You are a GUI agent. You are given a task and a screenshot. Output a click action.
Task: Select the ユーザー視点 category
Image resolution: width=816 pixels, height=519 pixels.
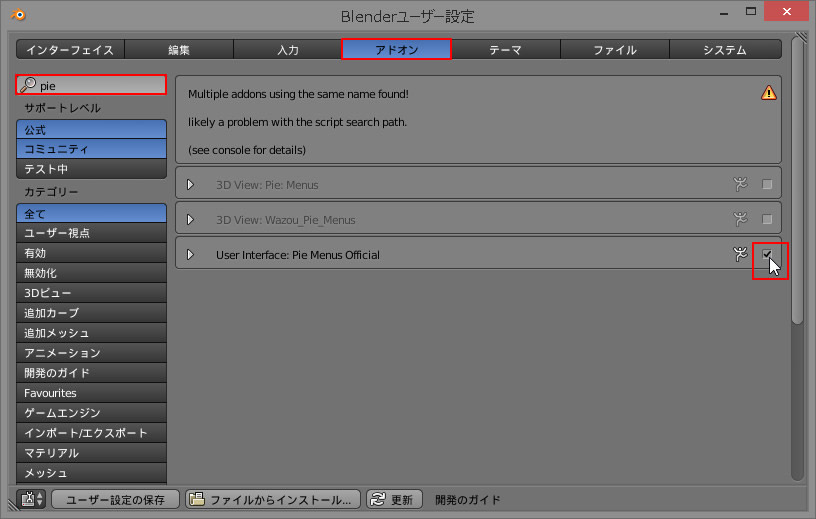click(92, 233)
